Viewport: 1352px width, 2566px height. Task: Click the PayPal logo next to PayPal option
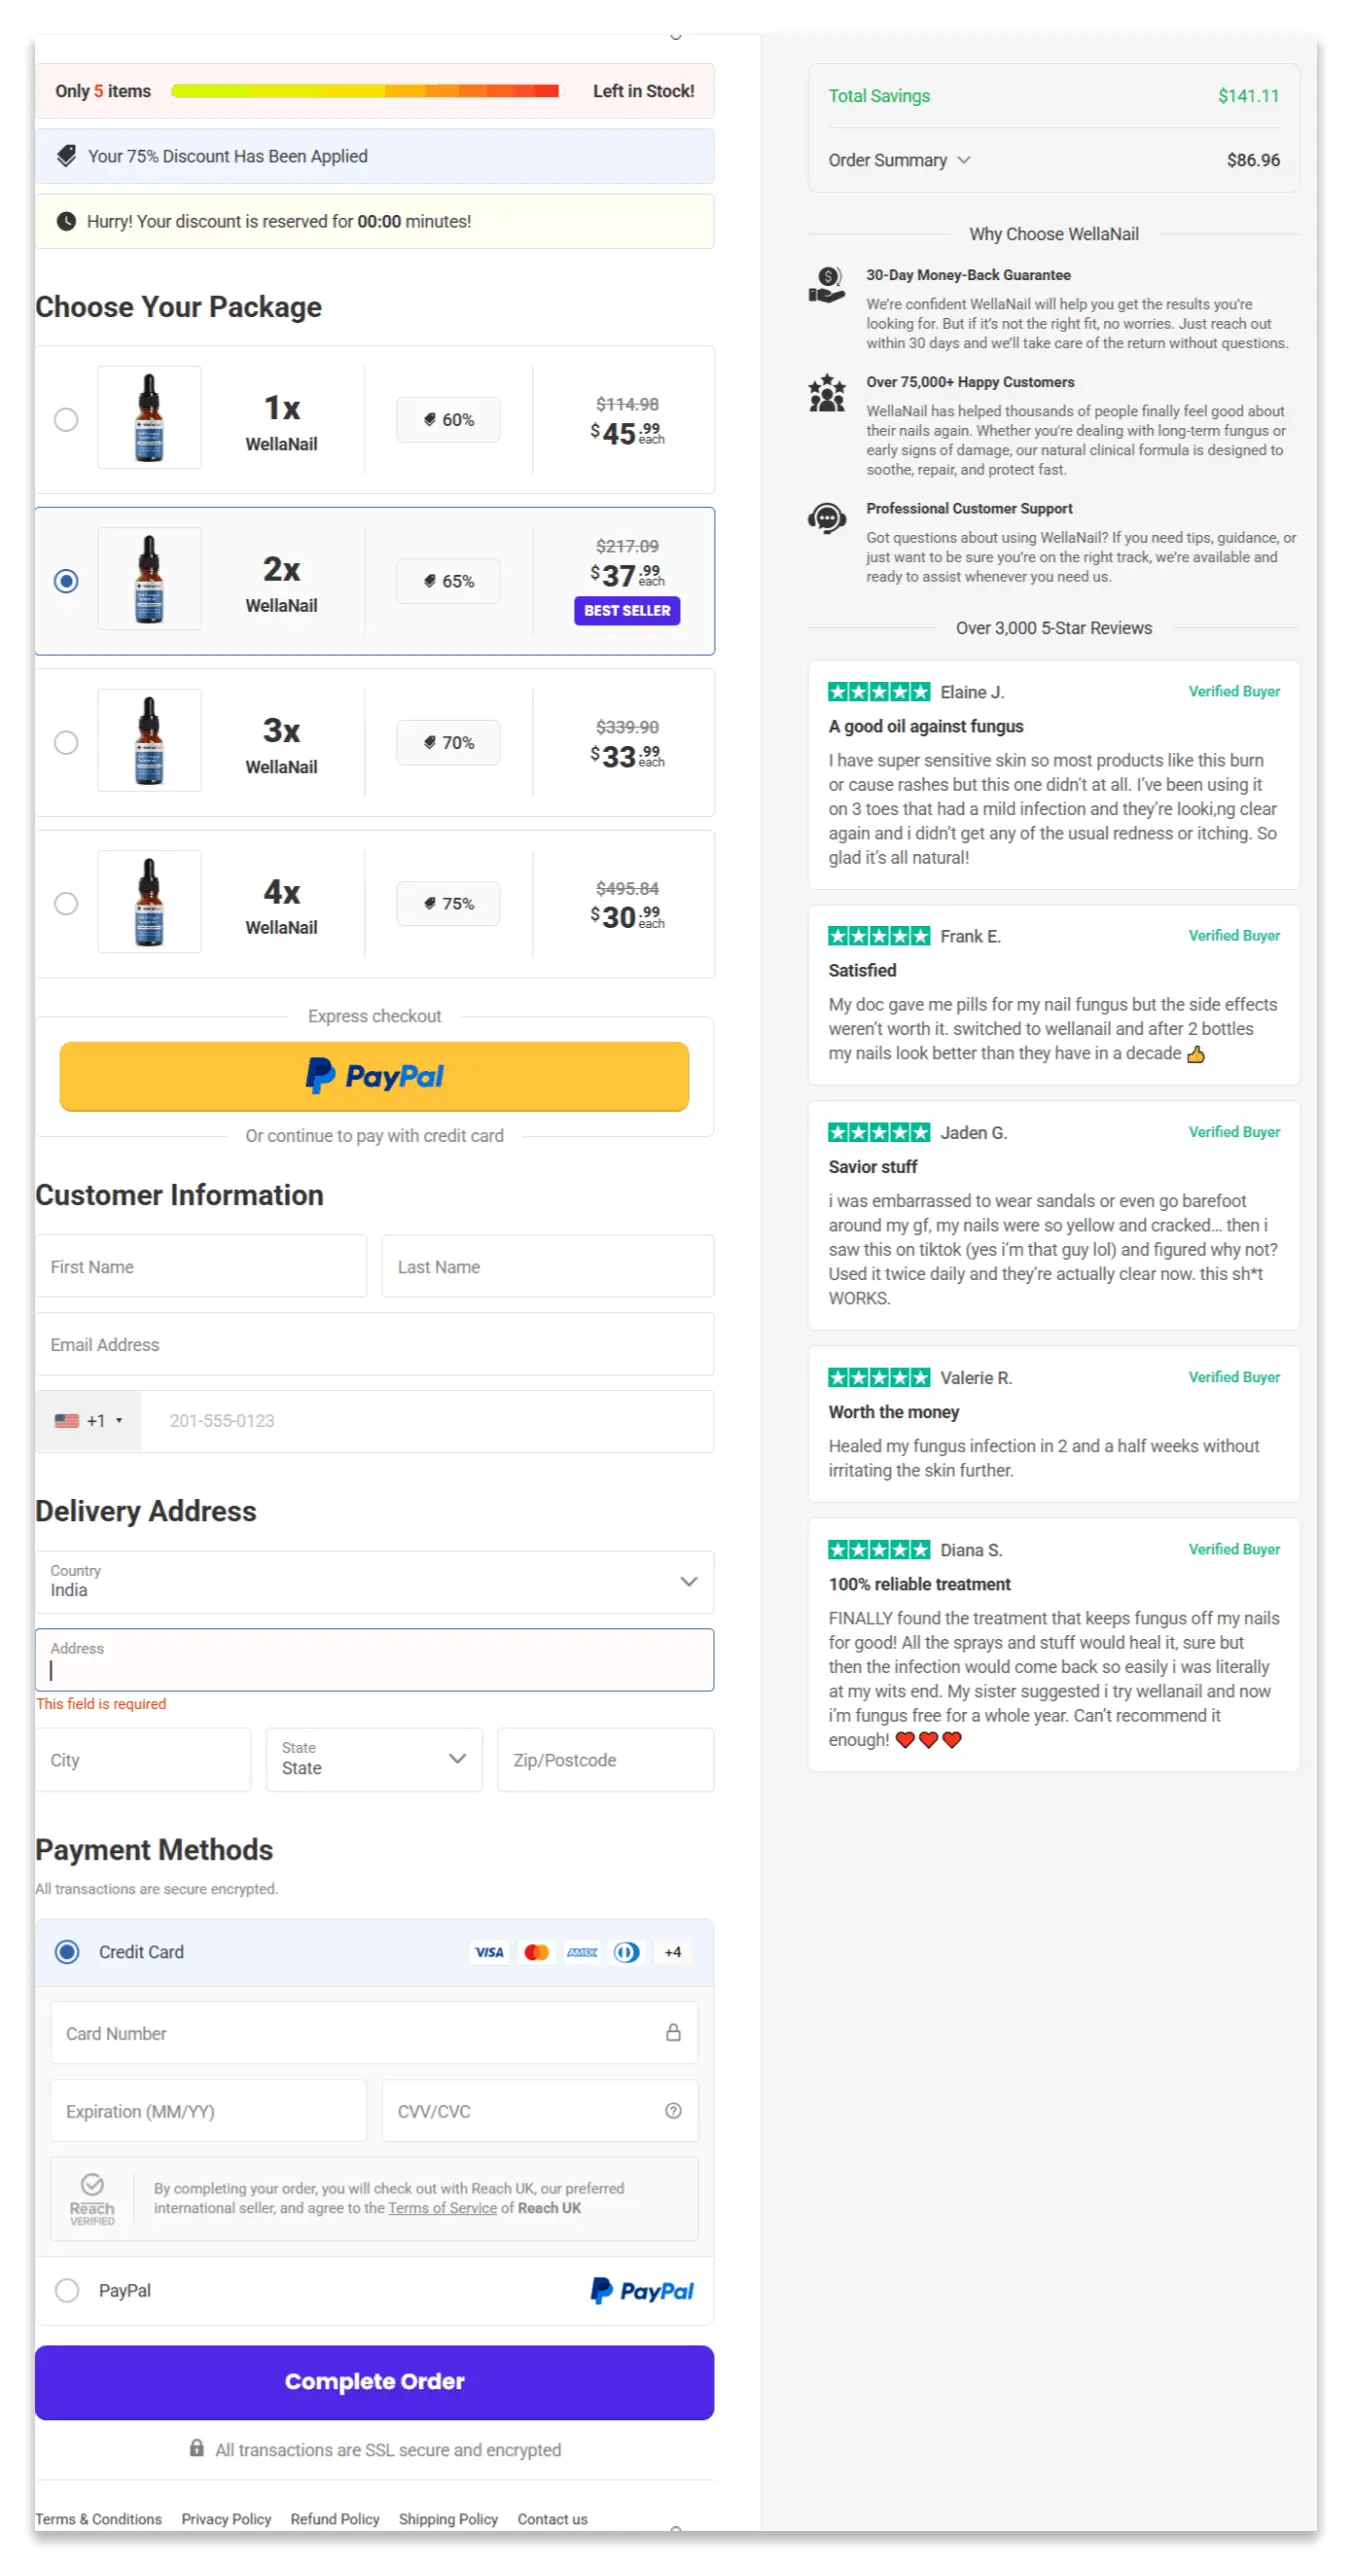tap(641, 2290)
